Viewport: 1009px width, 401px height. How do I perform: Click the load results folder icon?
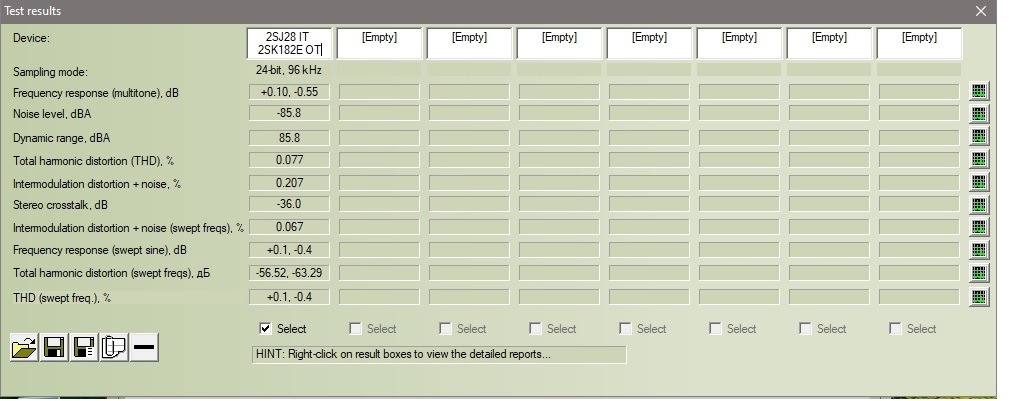pos(24,348)
